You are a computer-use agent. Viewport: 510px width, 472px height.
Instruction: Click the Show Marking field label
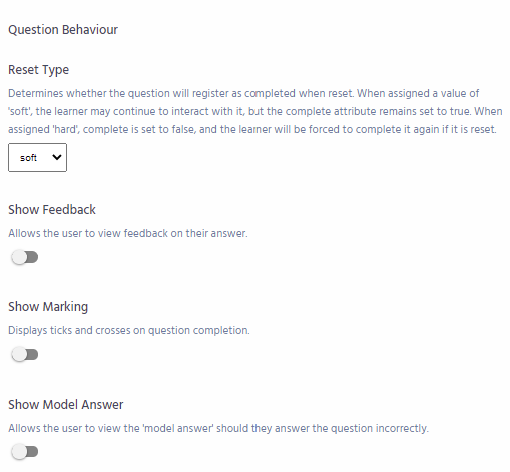coord(48,307)
